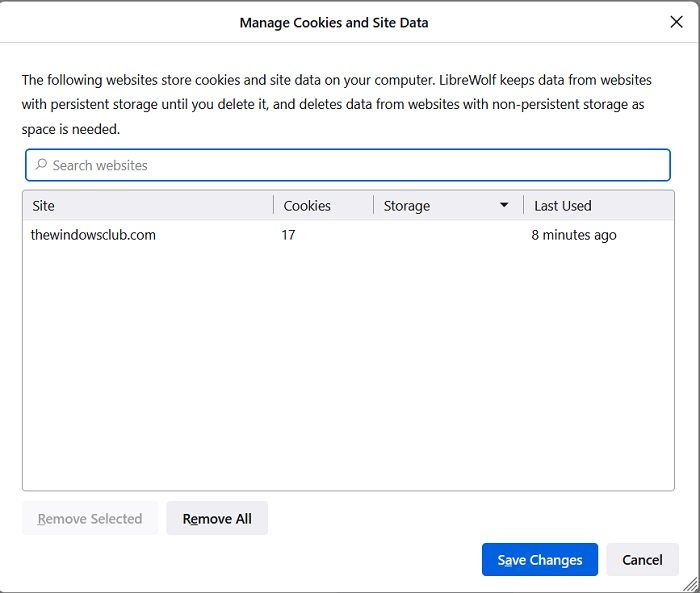Remove All cookies and site data
Screen dimensions: 700x593
(x=217, y=519)
